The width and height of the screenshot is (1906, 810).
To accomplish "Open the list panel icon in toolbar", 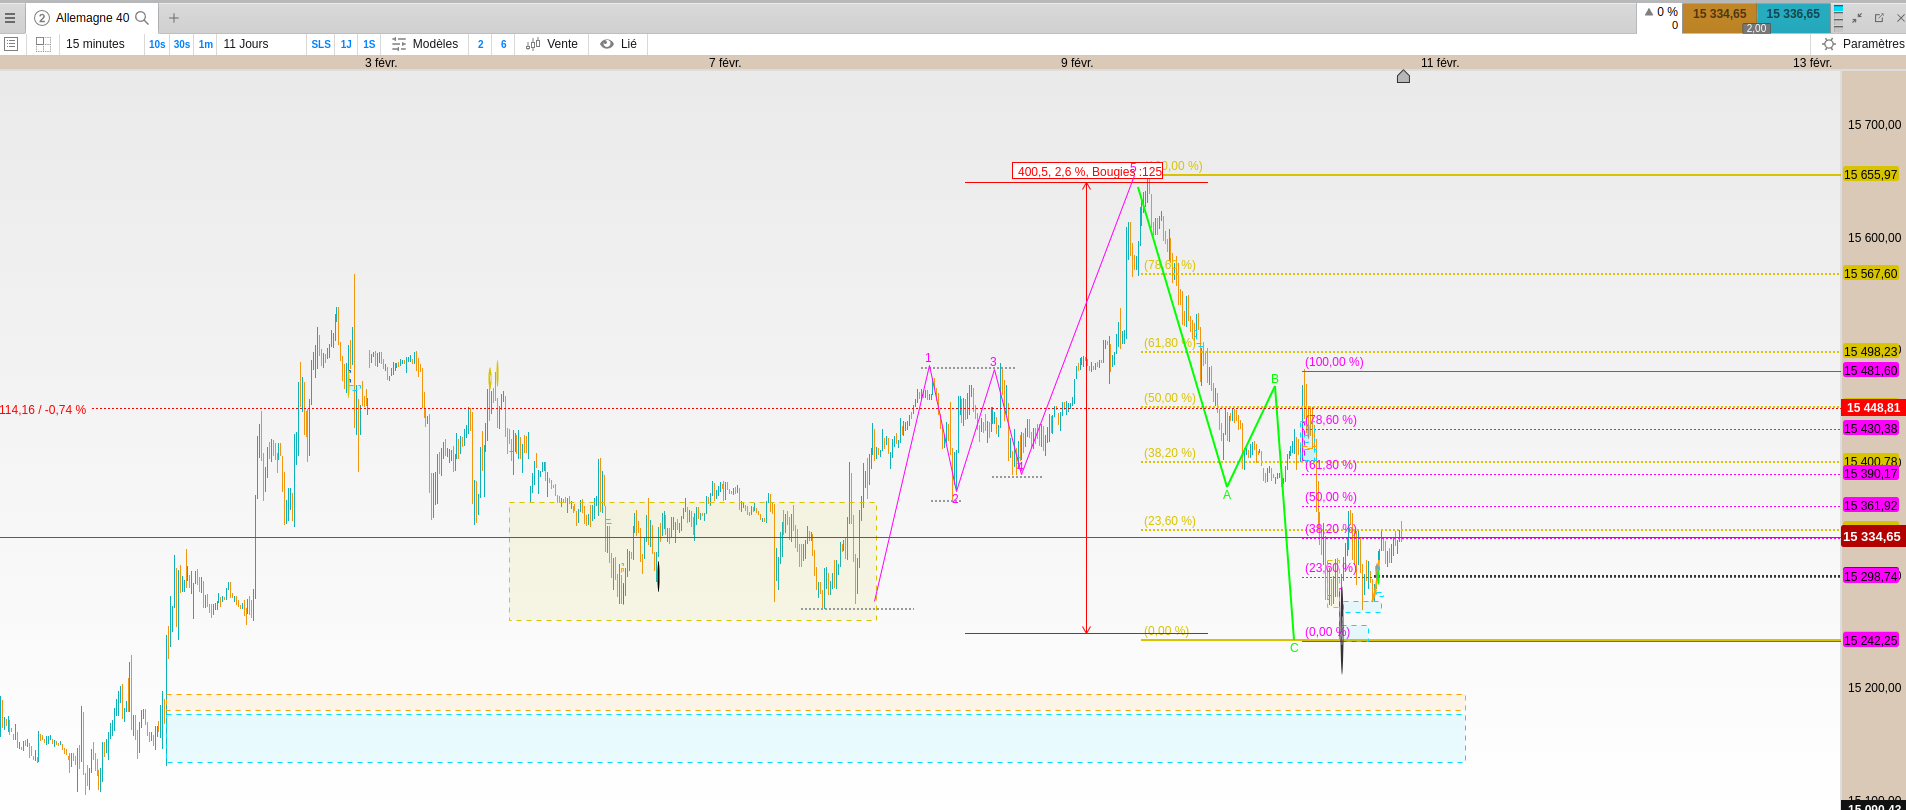I will 11,44.
